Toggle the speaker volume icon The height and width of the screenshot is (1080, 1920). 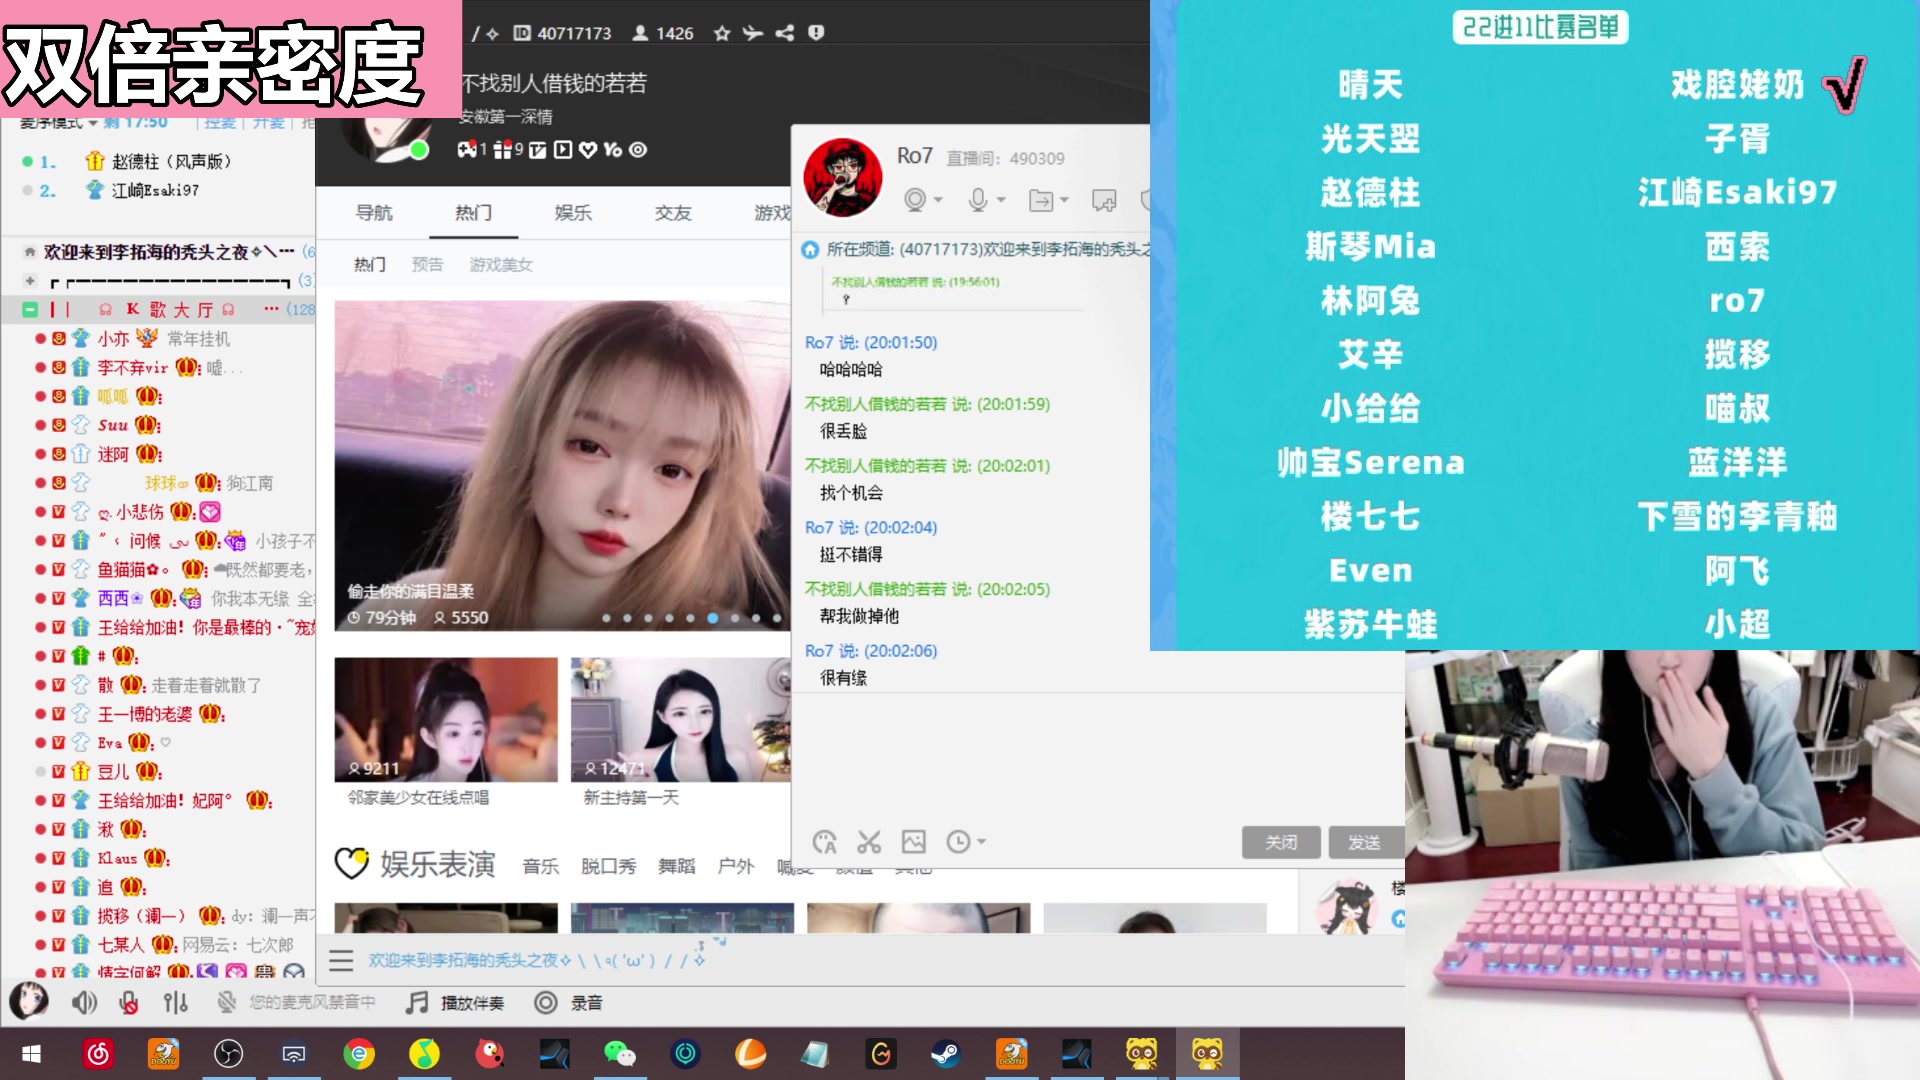85,1002
